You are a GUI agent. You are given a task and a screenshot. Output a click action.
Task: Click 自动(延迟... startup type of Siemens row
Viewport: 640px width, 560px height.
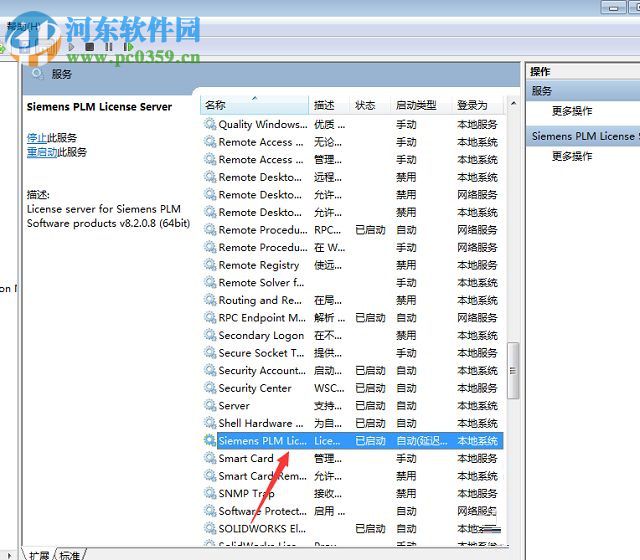point(422,440)
